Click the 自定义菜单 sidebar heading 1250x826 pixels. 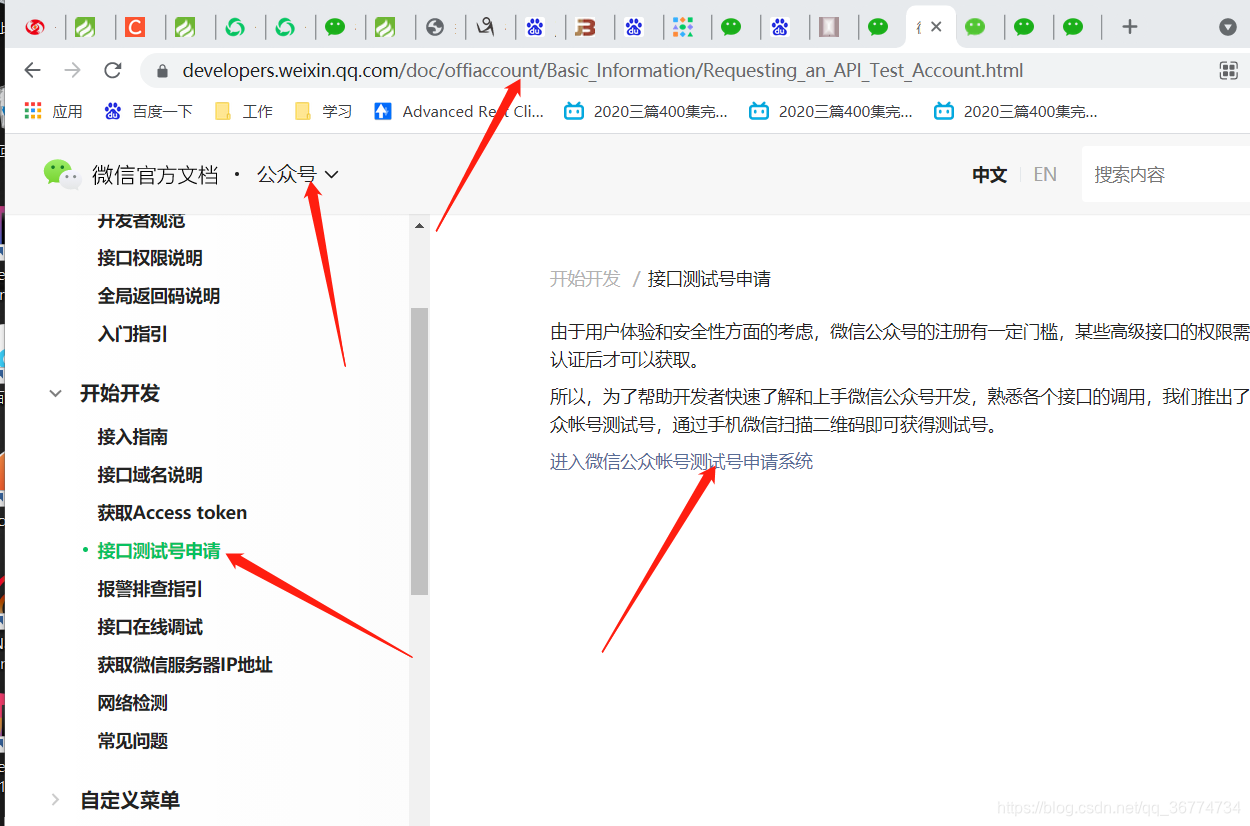130,800
